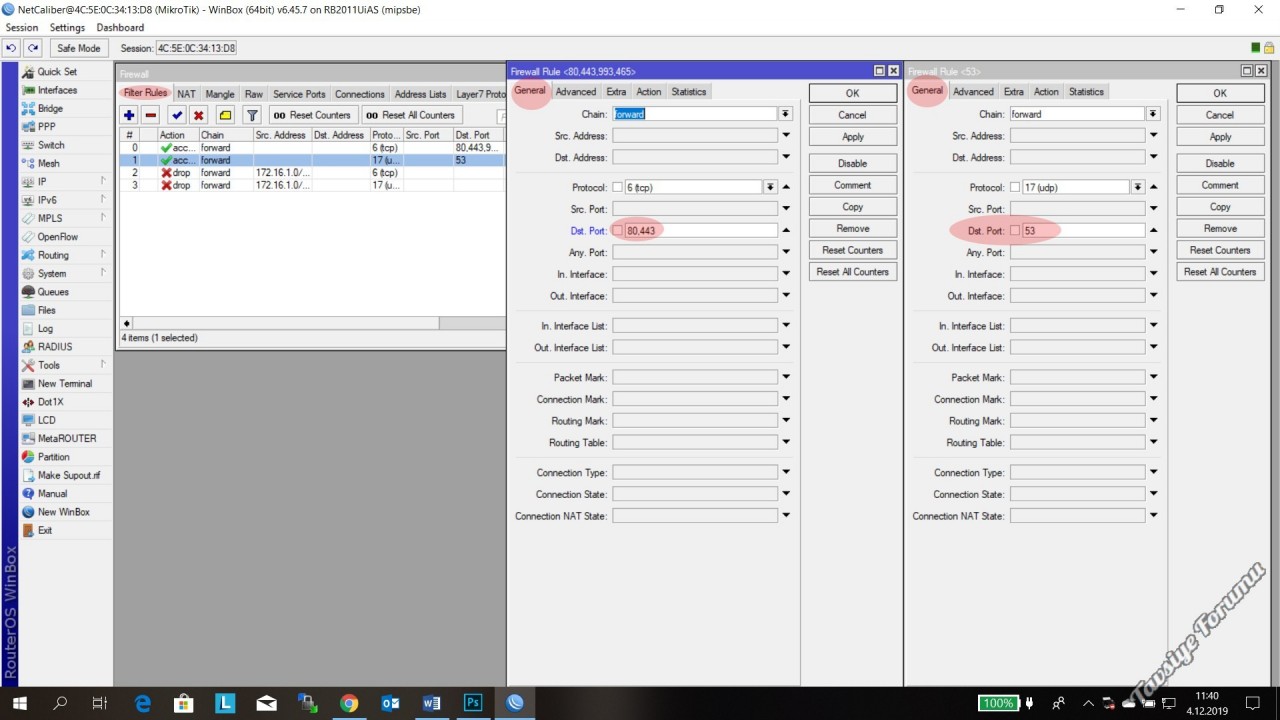Click the enable rule checkmark icon
The width and height of the screenshot is (1280, 720).
pos(177,115)
